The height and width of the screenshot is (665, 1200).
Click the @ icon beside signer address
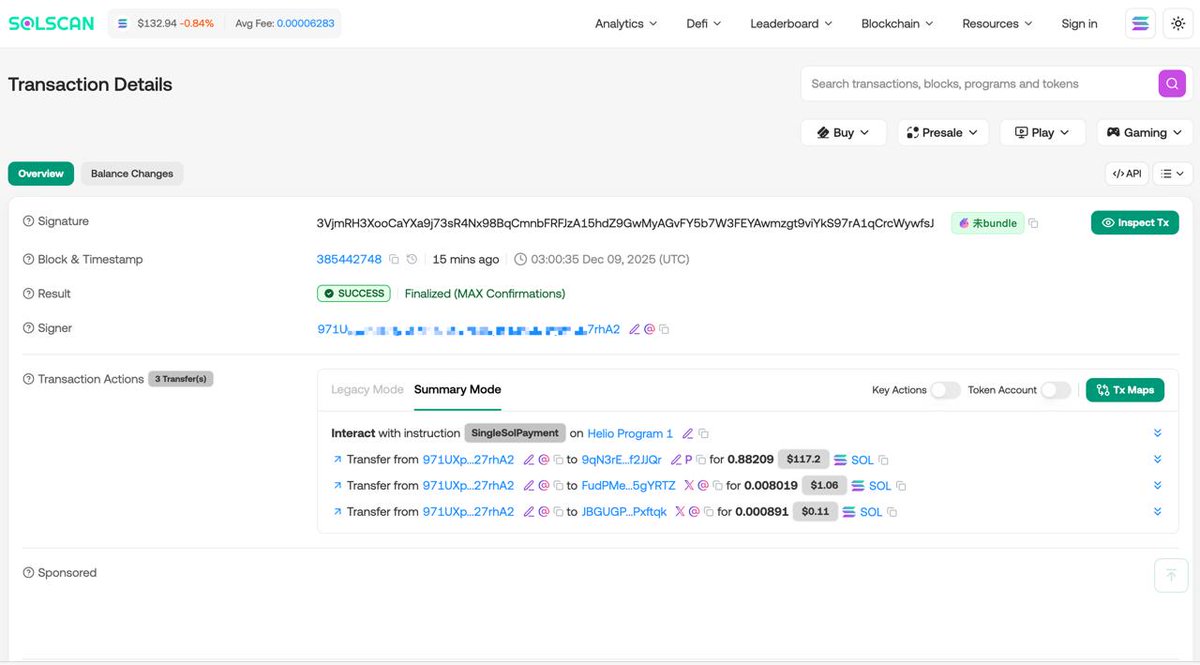(x=649, y=329)
